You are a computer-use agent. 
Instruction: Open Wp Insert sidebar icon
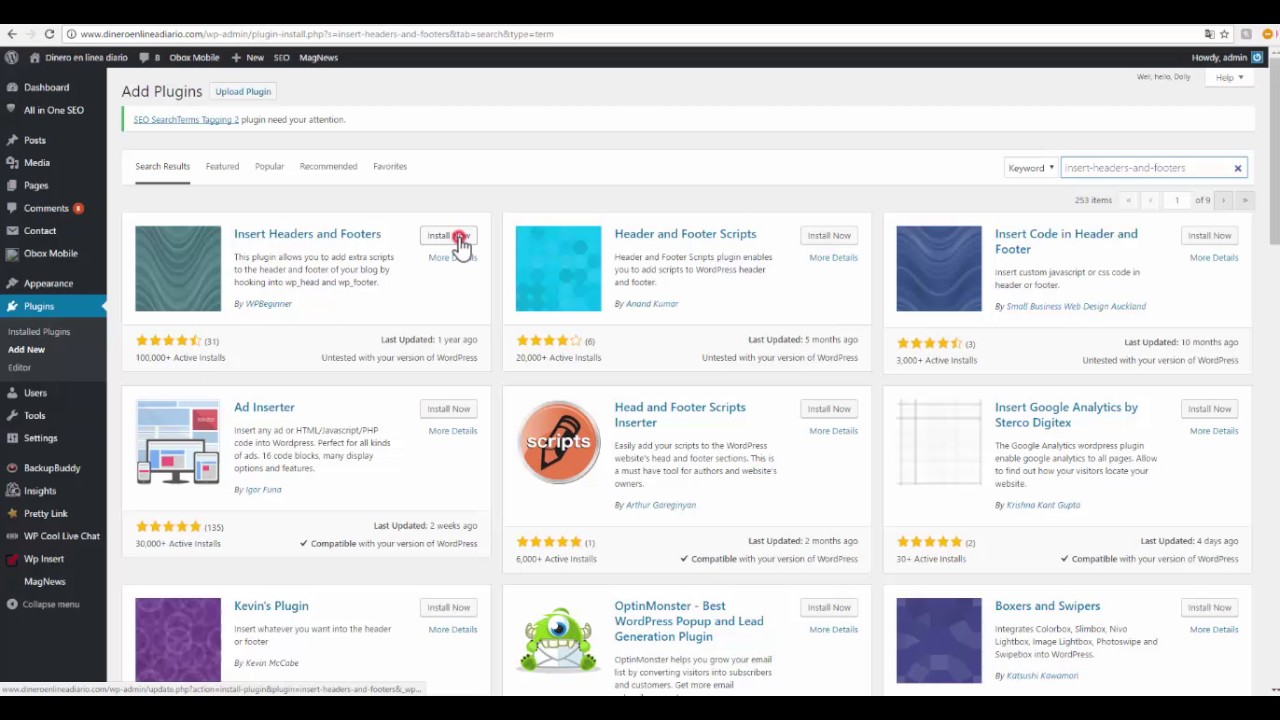coord(12,559)
